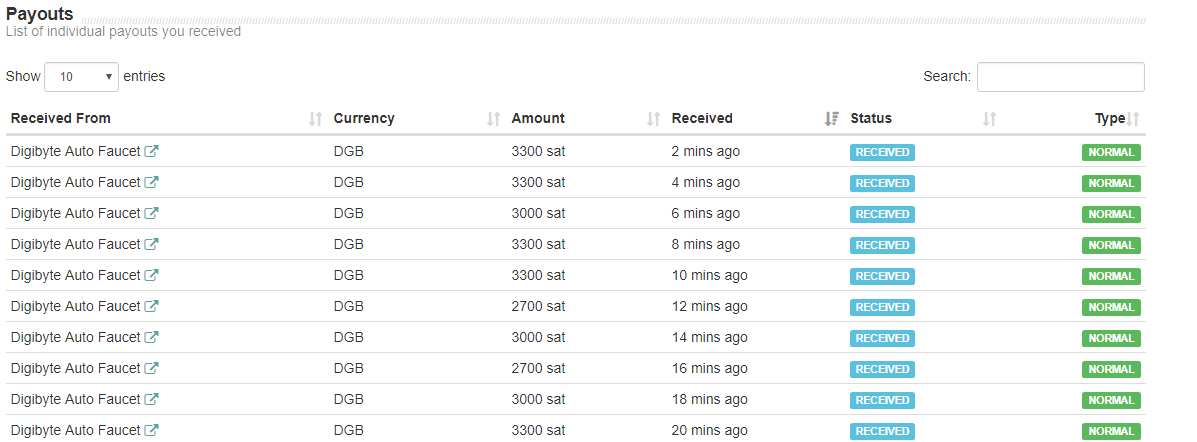This screenshot has width=1197, height=442.
Task: Open external link icon in 20 mins ago row
Action: click(x=152, y=430)
